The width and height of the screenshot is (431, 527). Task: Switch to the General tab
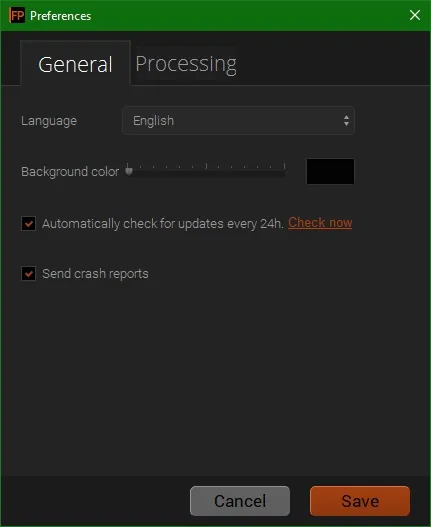click(x=75, y=64)
